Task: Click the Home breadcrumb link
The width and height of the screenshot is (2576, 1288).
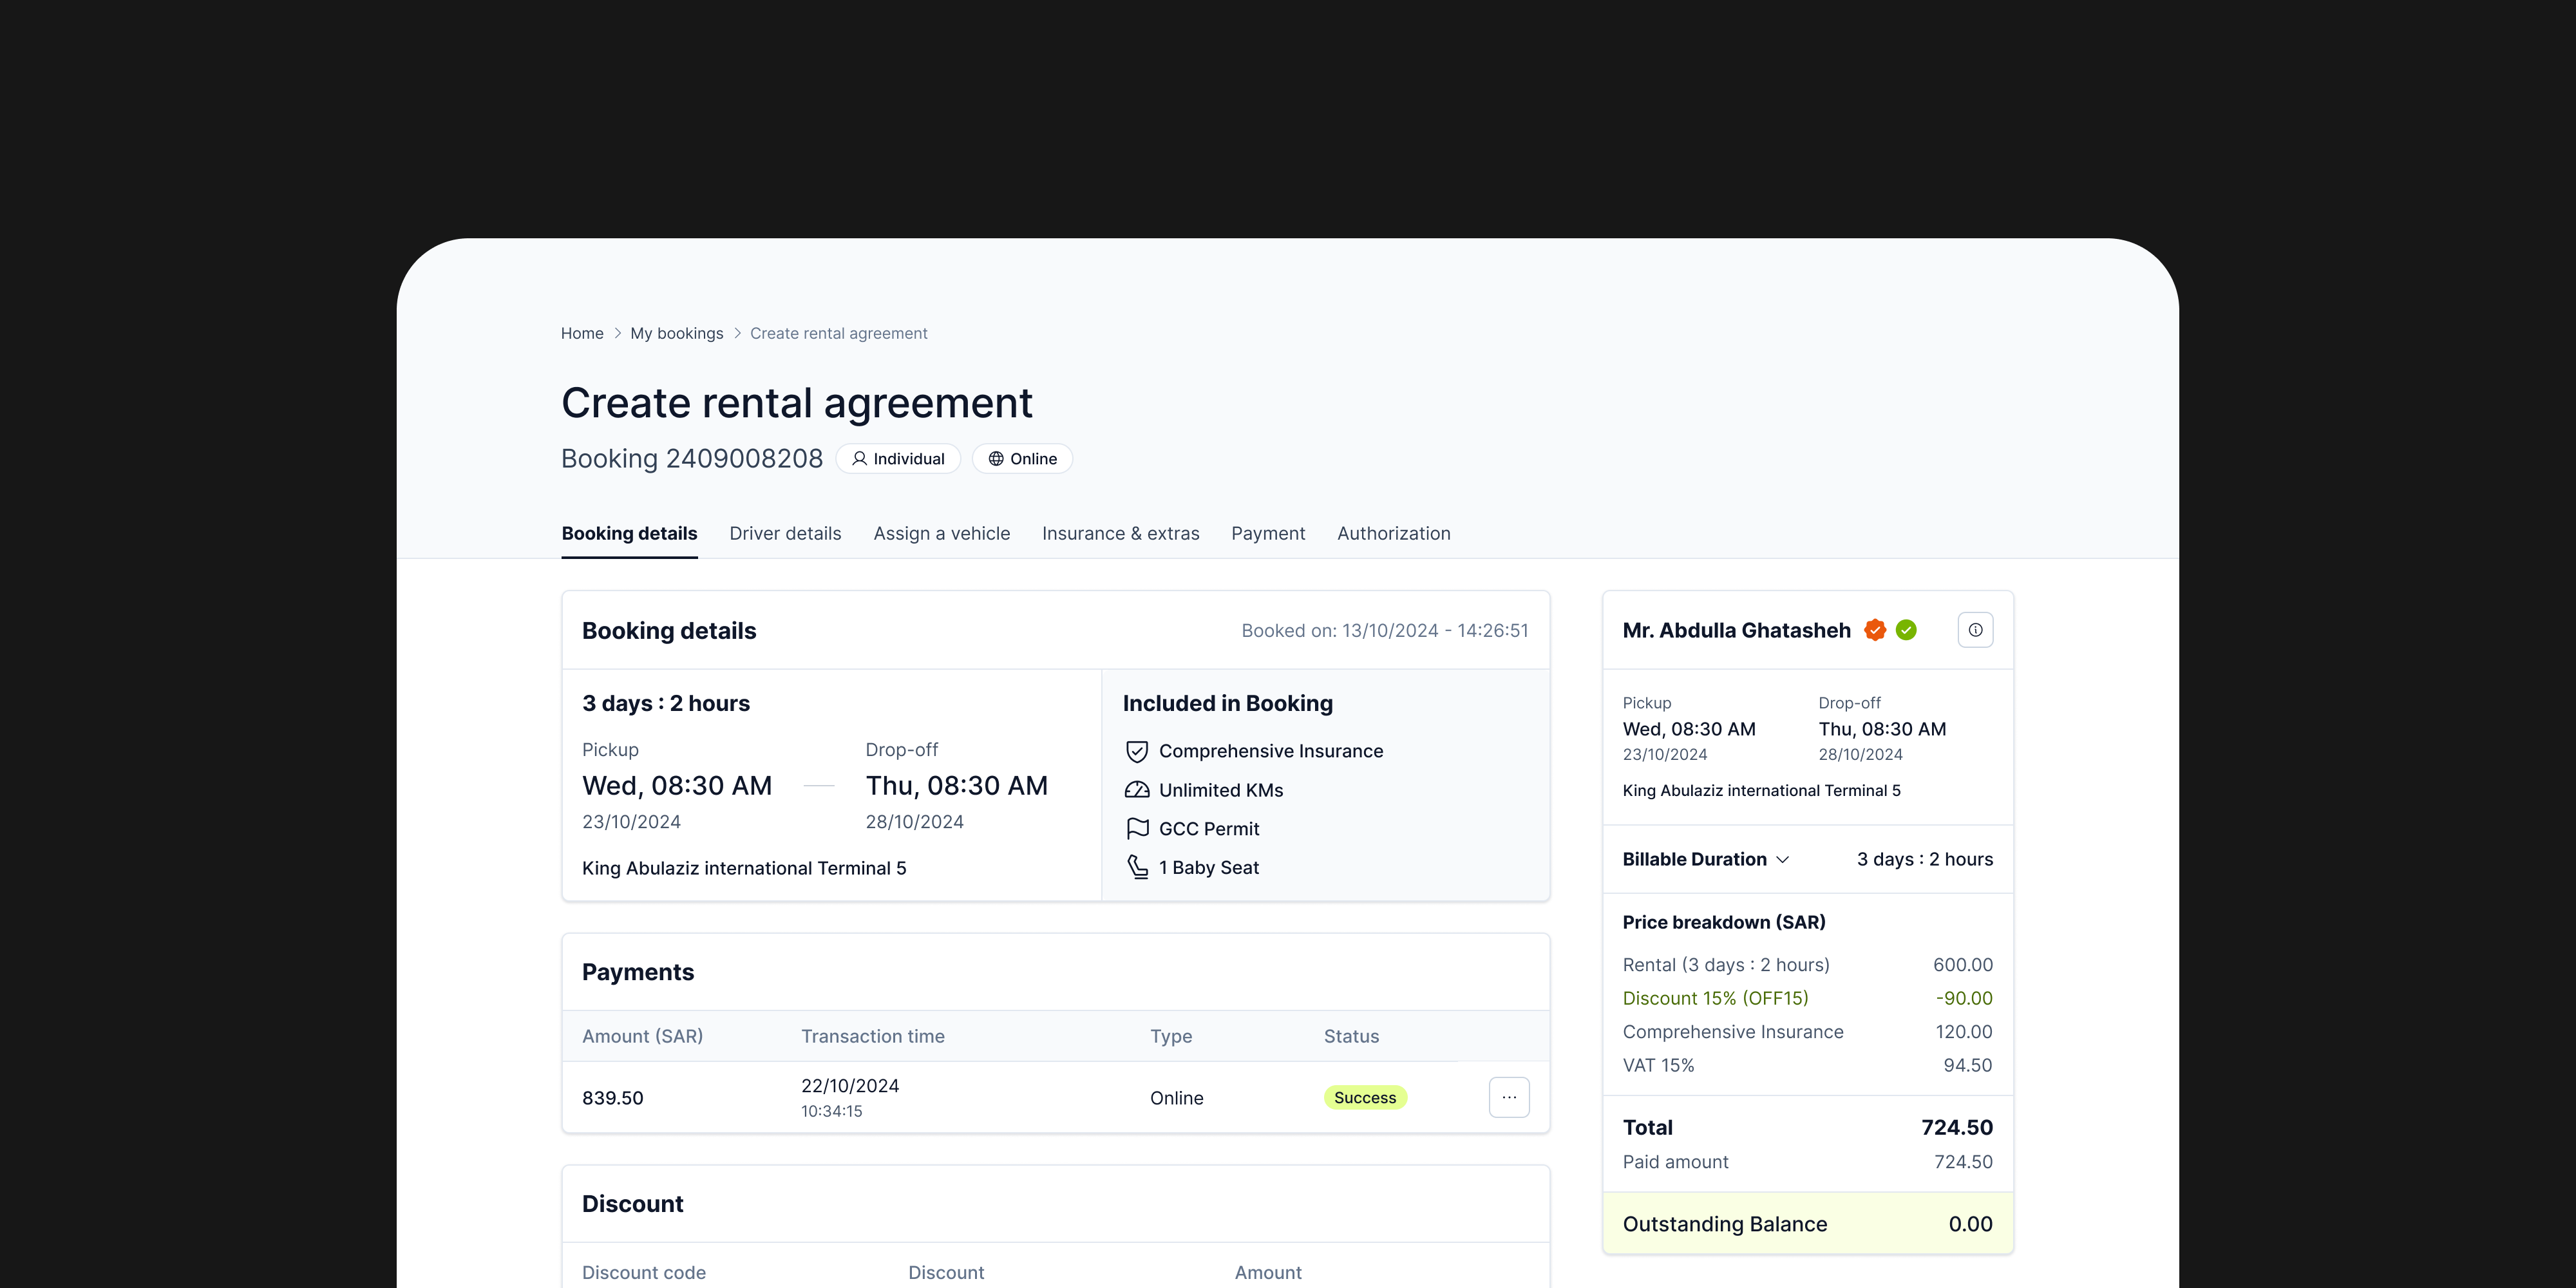Action: 582,333
